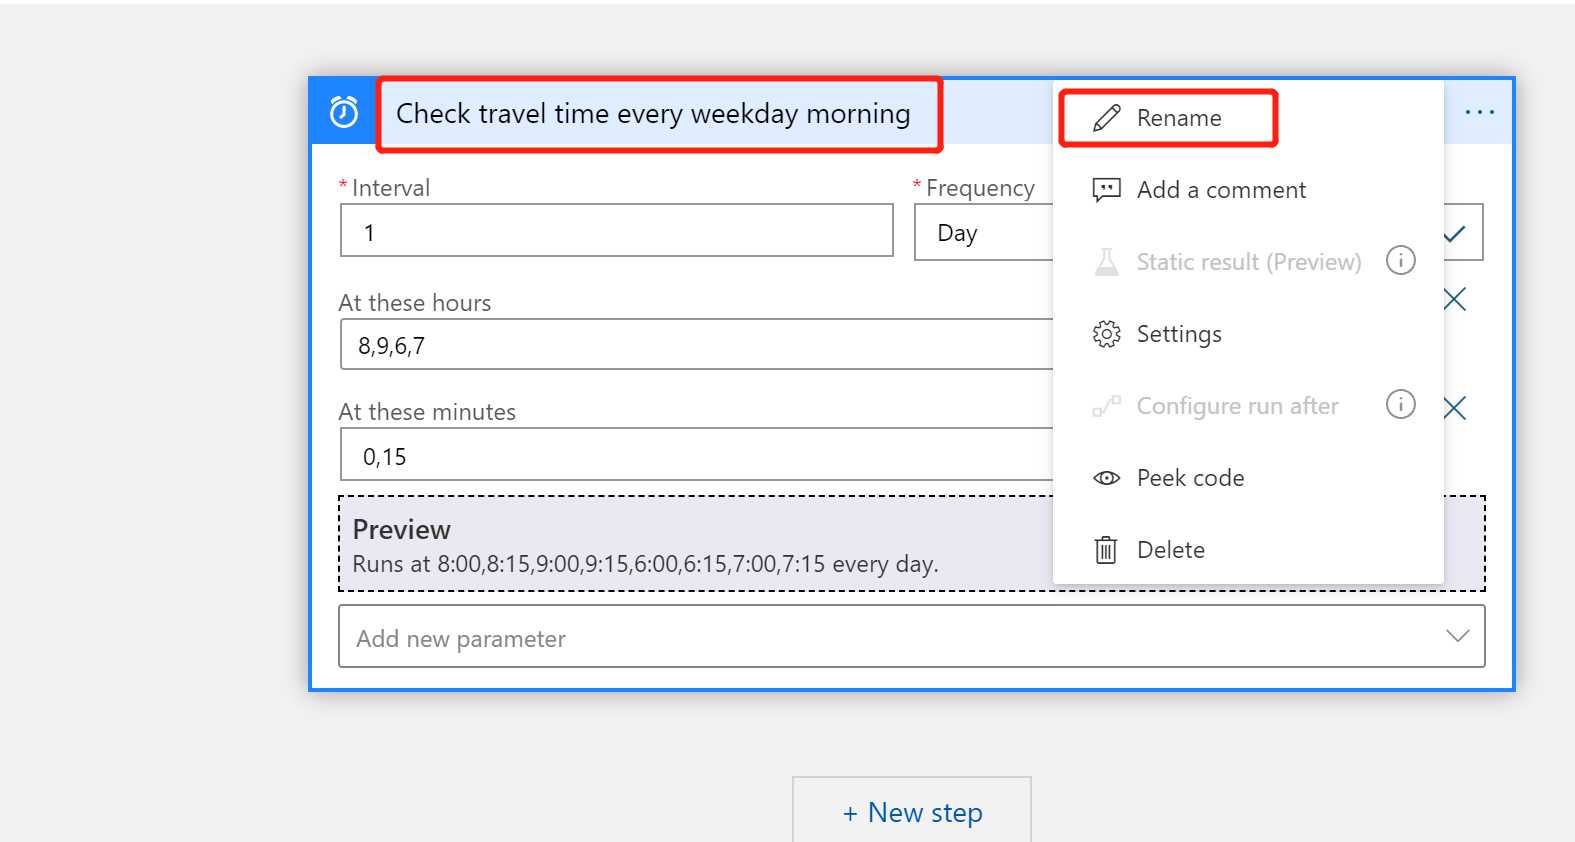Image resolution: width=1575 pixels, height=842 pixels.
Task: Click the pencil icon beside Rename
Action: [1107, 118]
